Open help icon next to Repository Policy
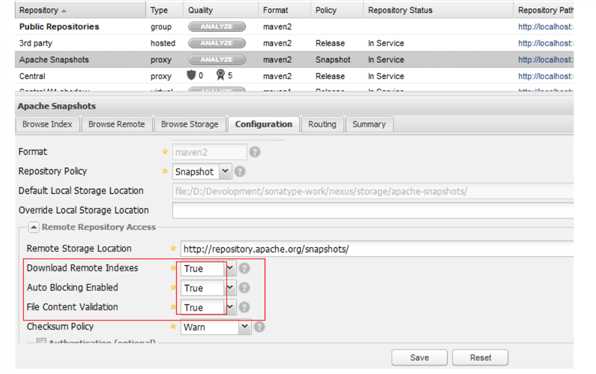 240,171
